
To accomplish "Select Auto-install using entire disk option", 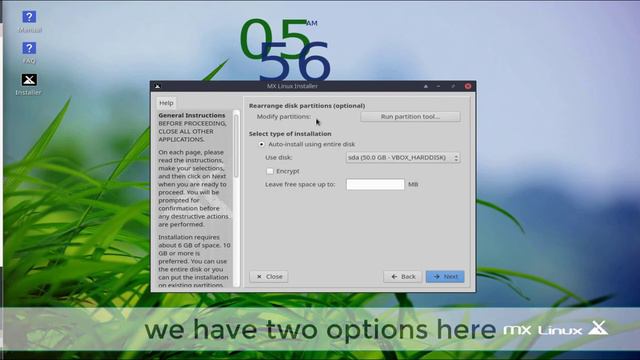I will (x=262, y=144).
